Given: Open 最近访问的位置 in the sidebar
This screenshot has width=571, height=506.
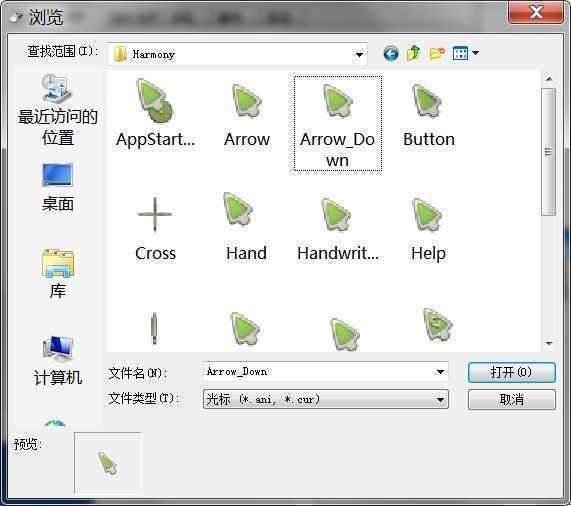Looking at the screenshot, I should [58, 109].
